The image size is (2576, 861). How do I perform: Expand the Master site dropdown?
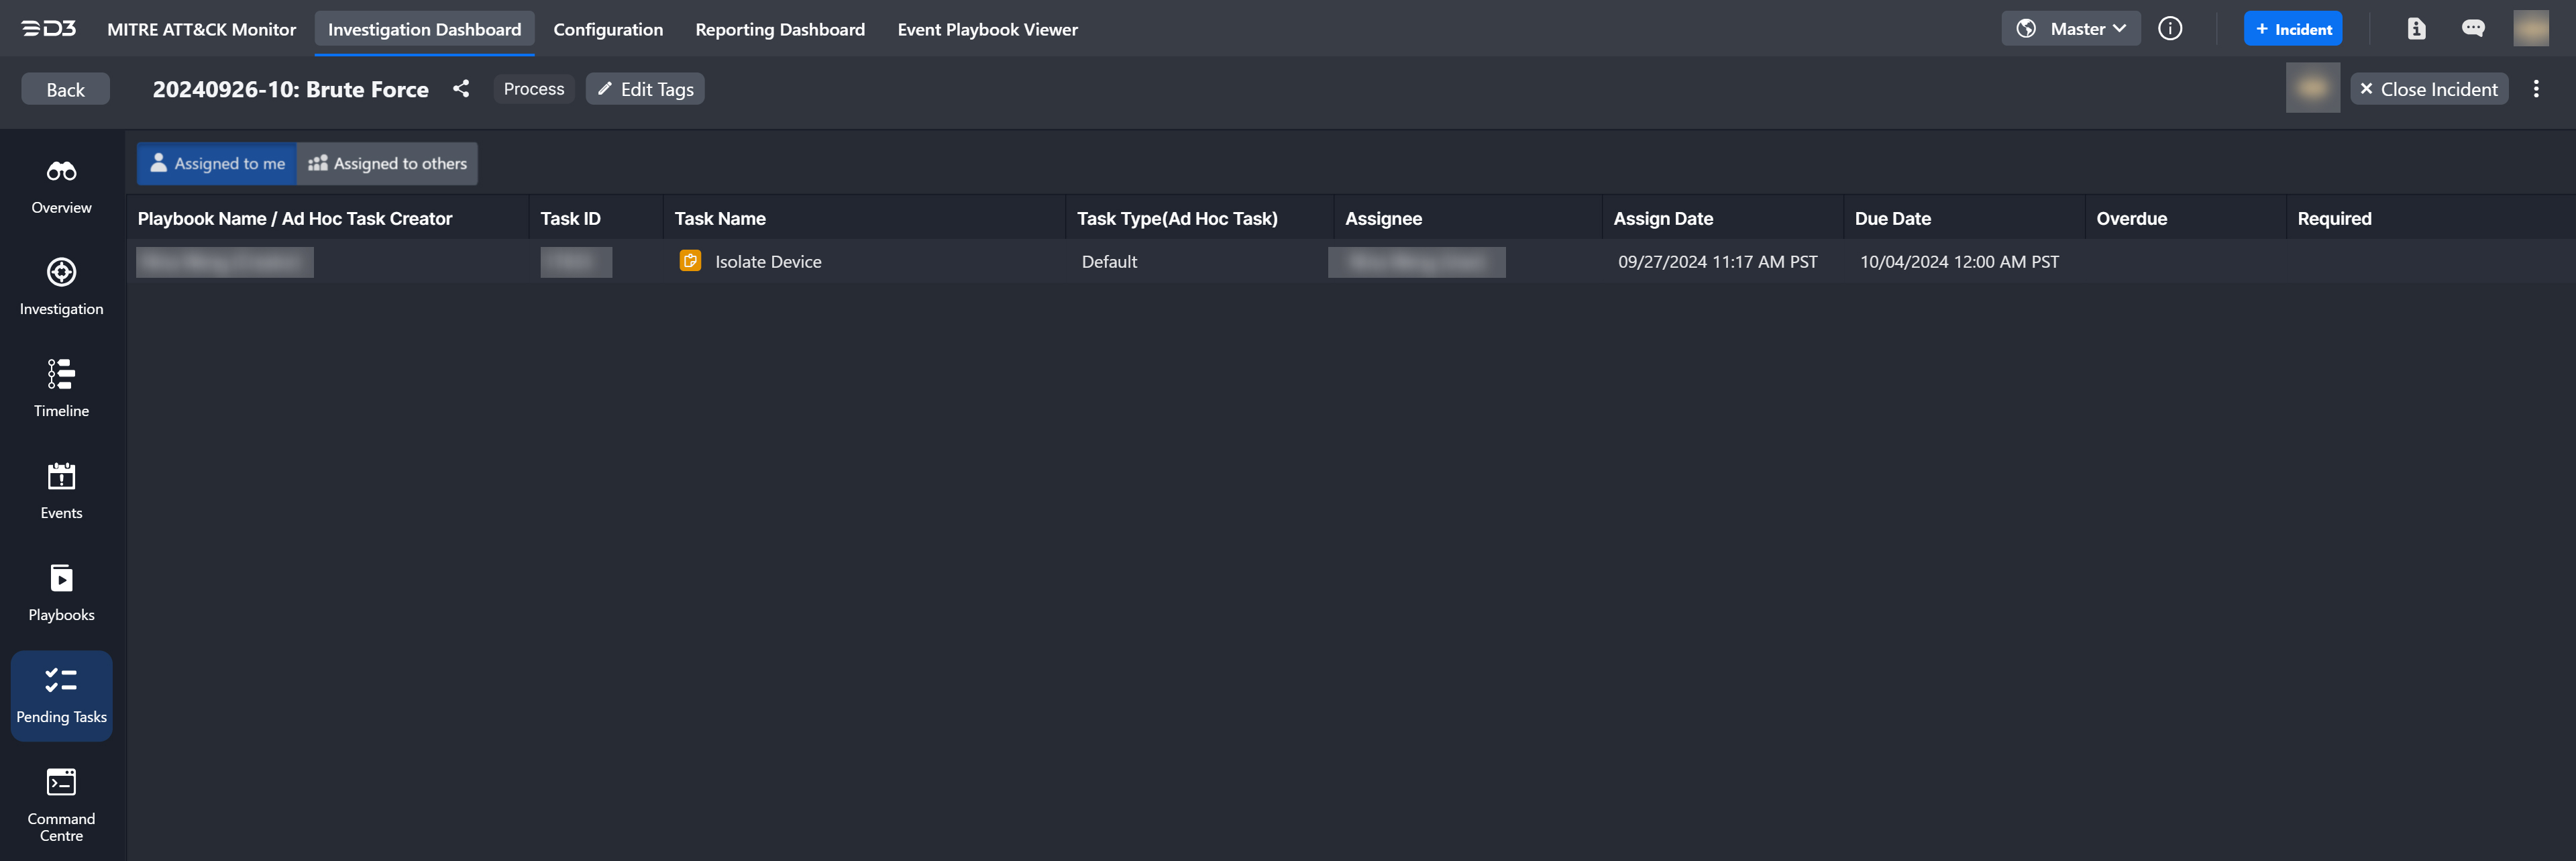click(2070, 29)
